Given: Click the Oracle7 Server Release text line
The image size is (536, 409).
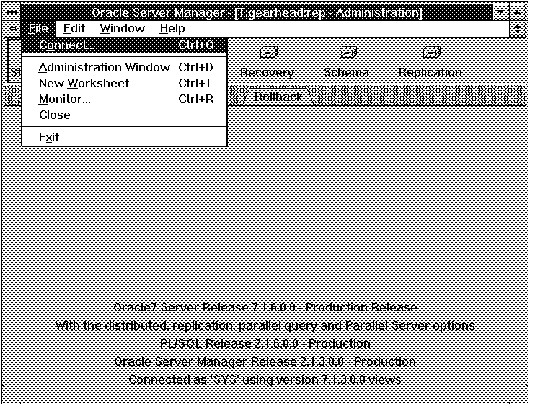Looking at the screenshot, I should pyautogui.click(x=265, y=307).
